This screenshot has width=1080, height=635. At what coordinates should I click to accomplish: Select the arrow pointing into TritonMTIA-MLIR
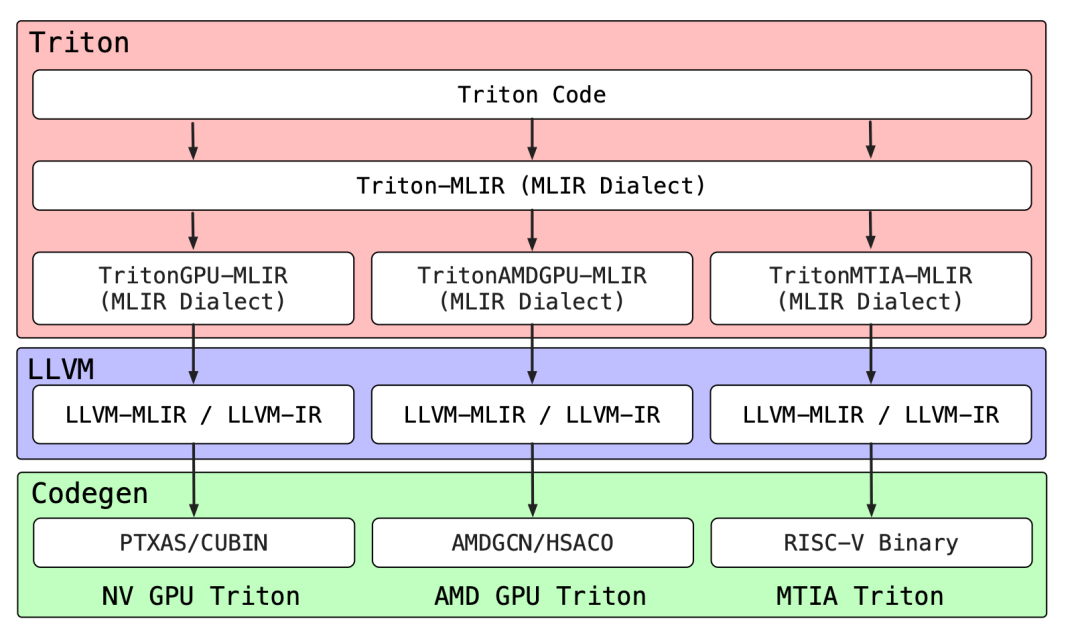tap(870, 230)
